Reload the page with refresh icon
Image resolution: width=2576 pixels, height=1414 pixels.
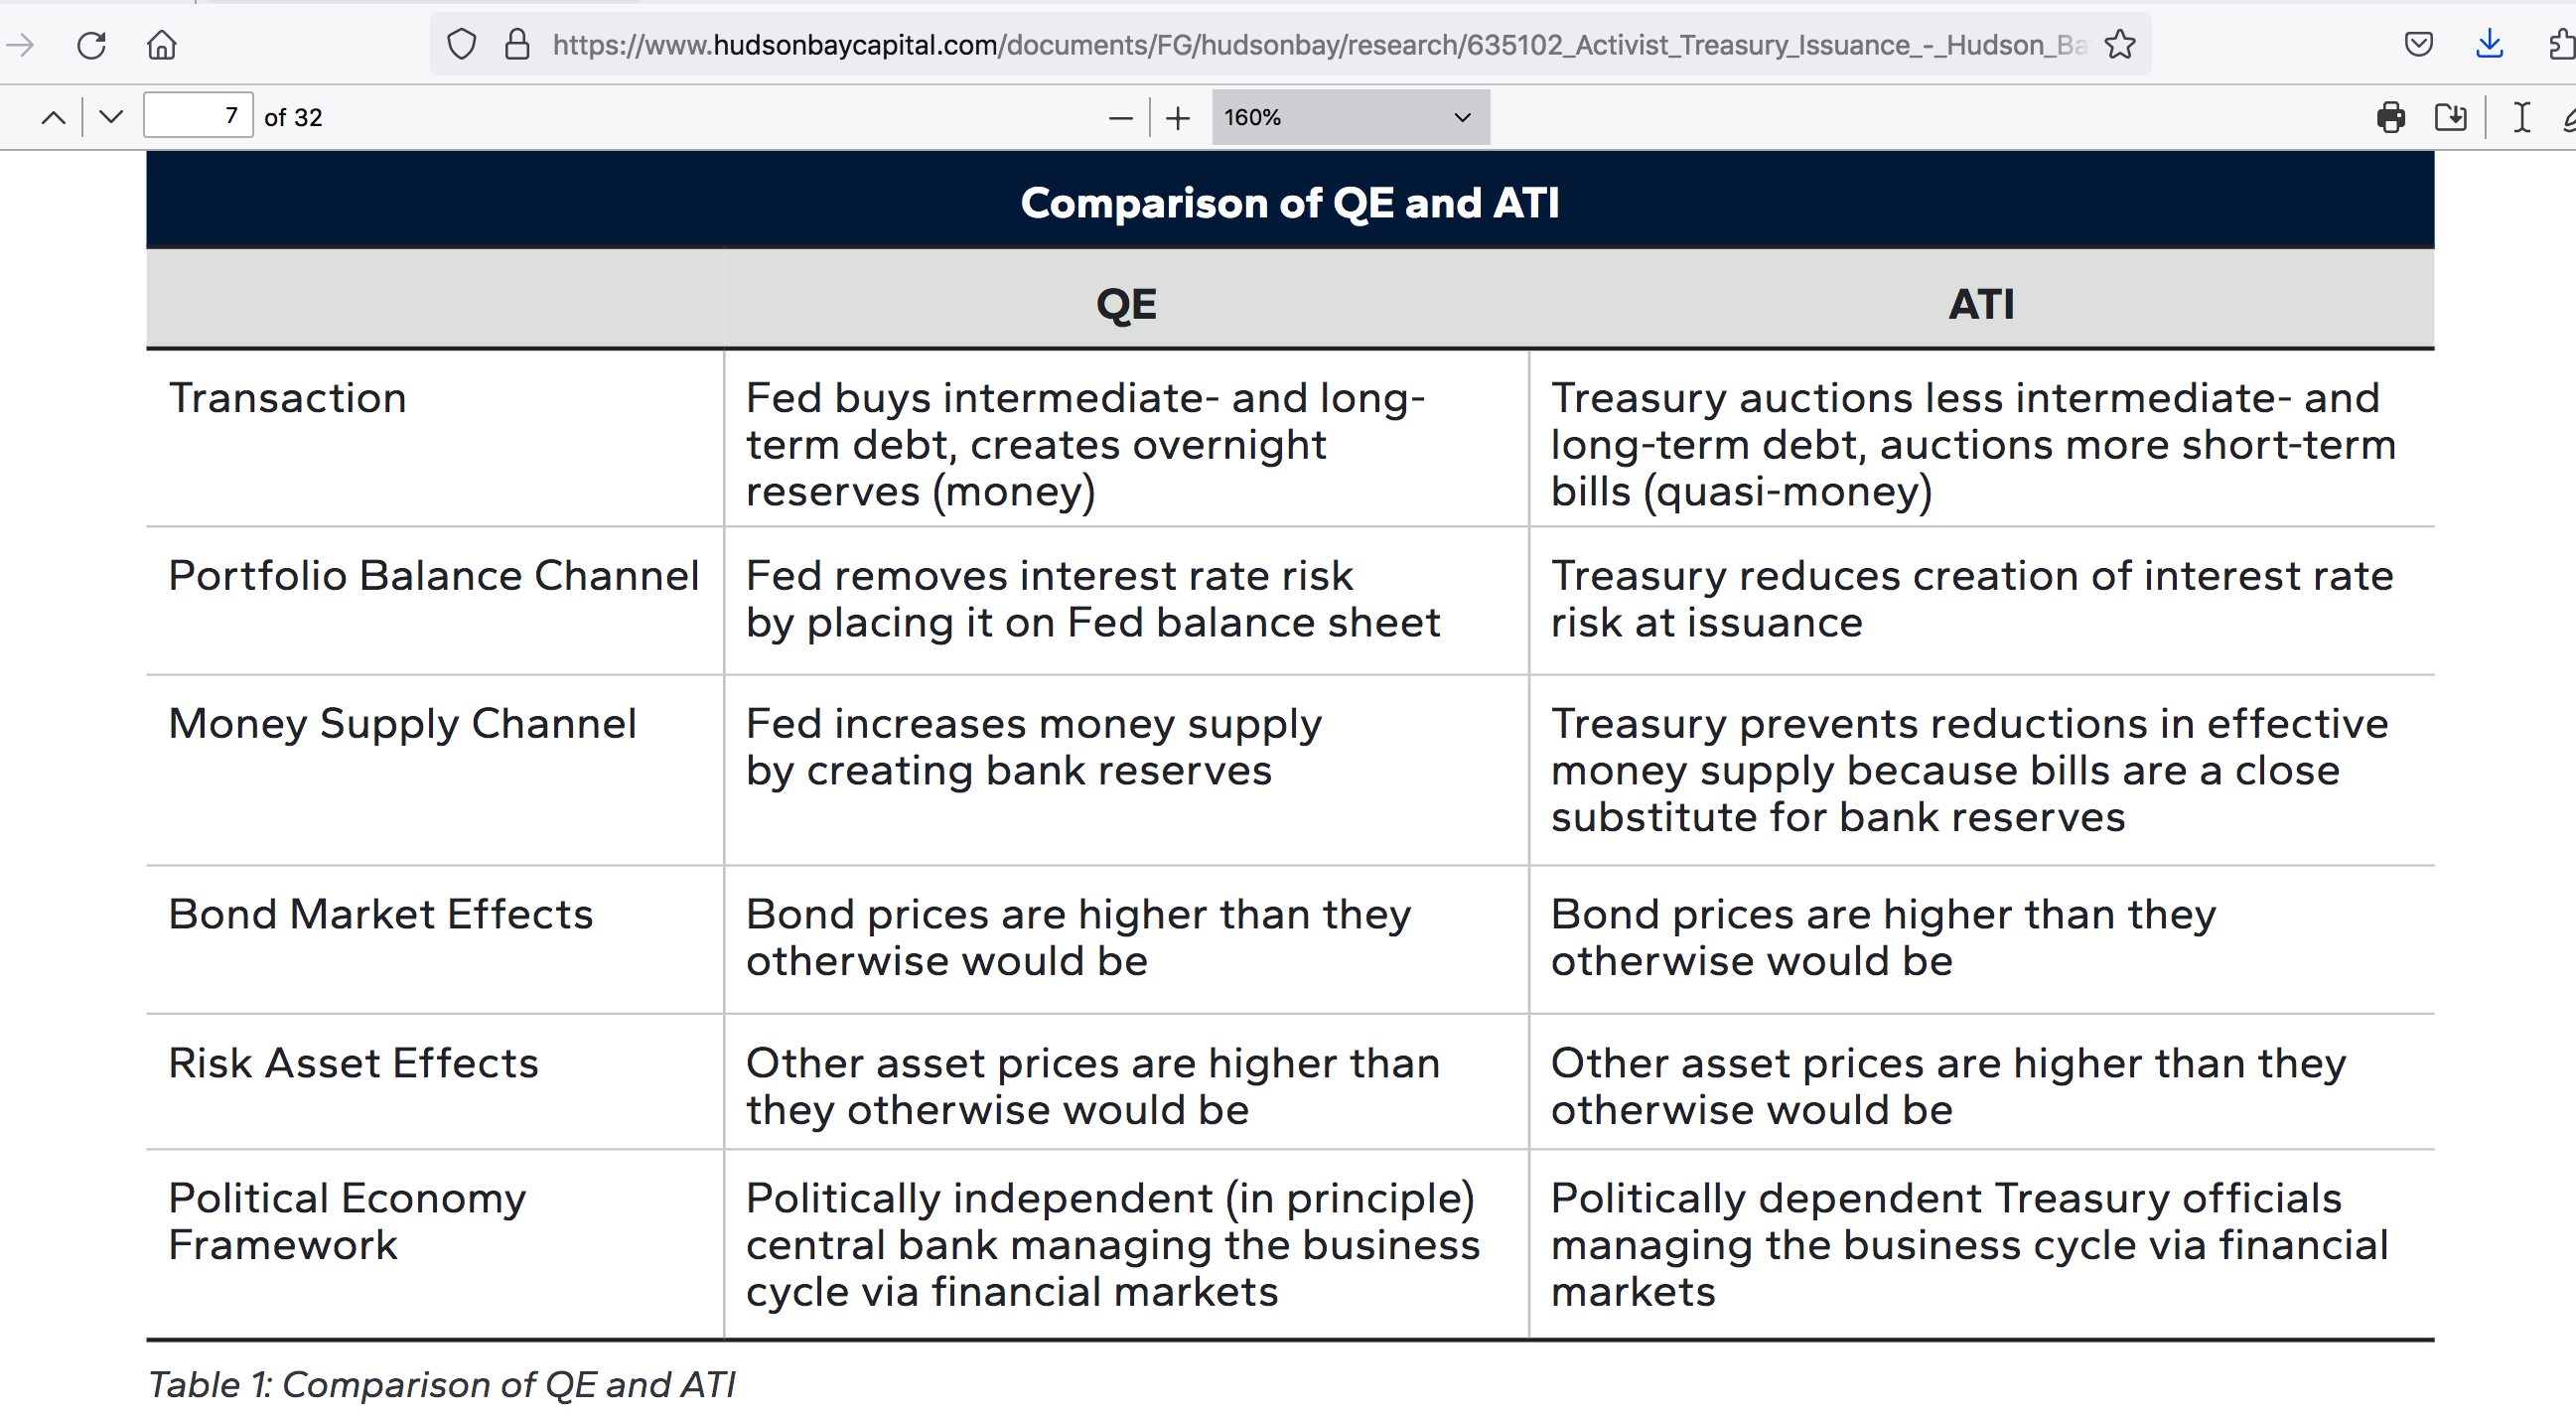coord(91,45)
